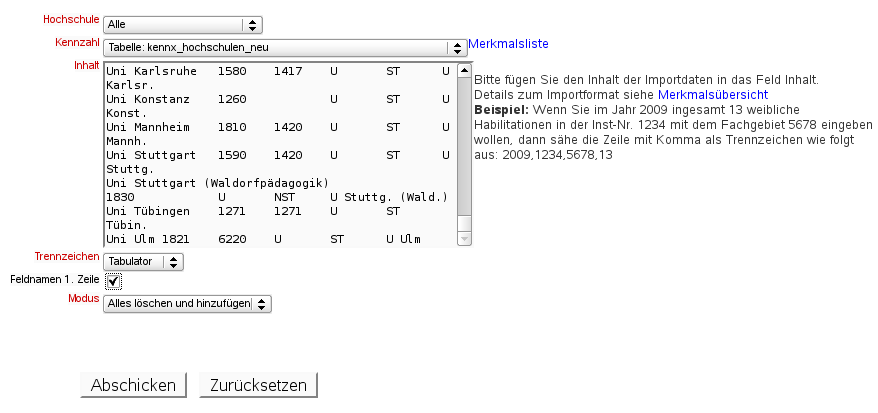Click the Uni Mannheim row in the textarea
Image resolution: width=878 pixels, height=413 pixels.
point(278,127)
